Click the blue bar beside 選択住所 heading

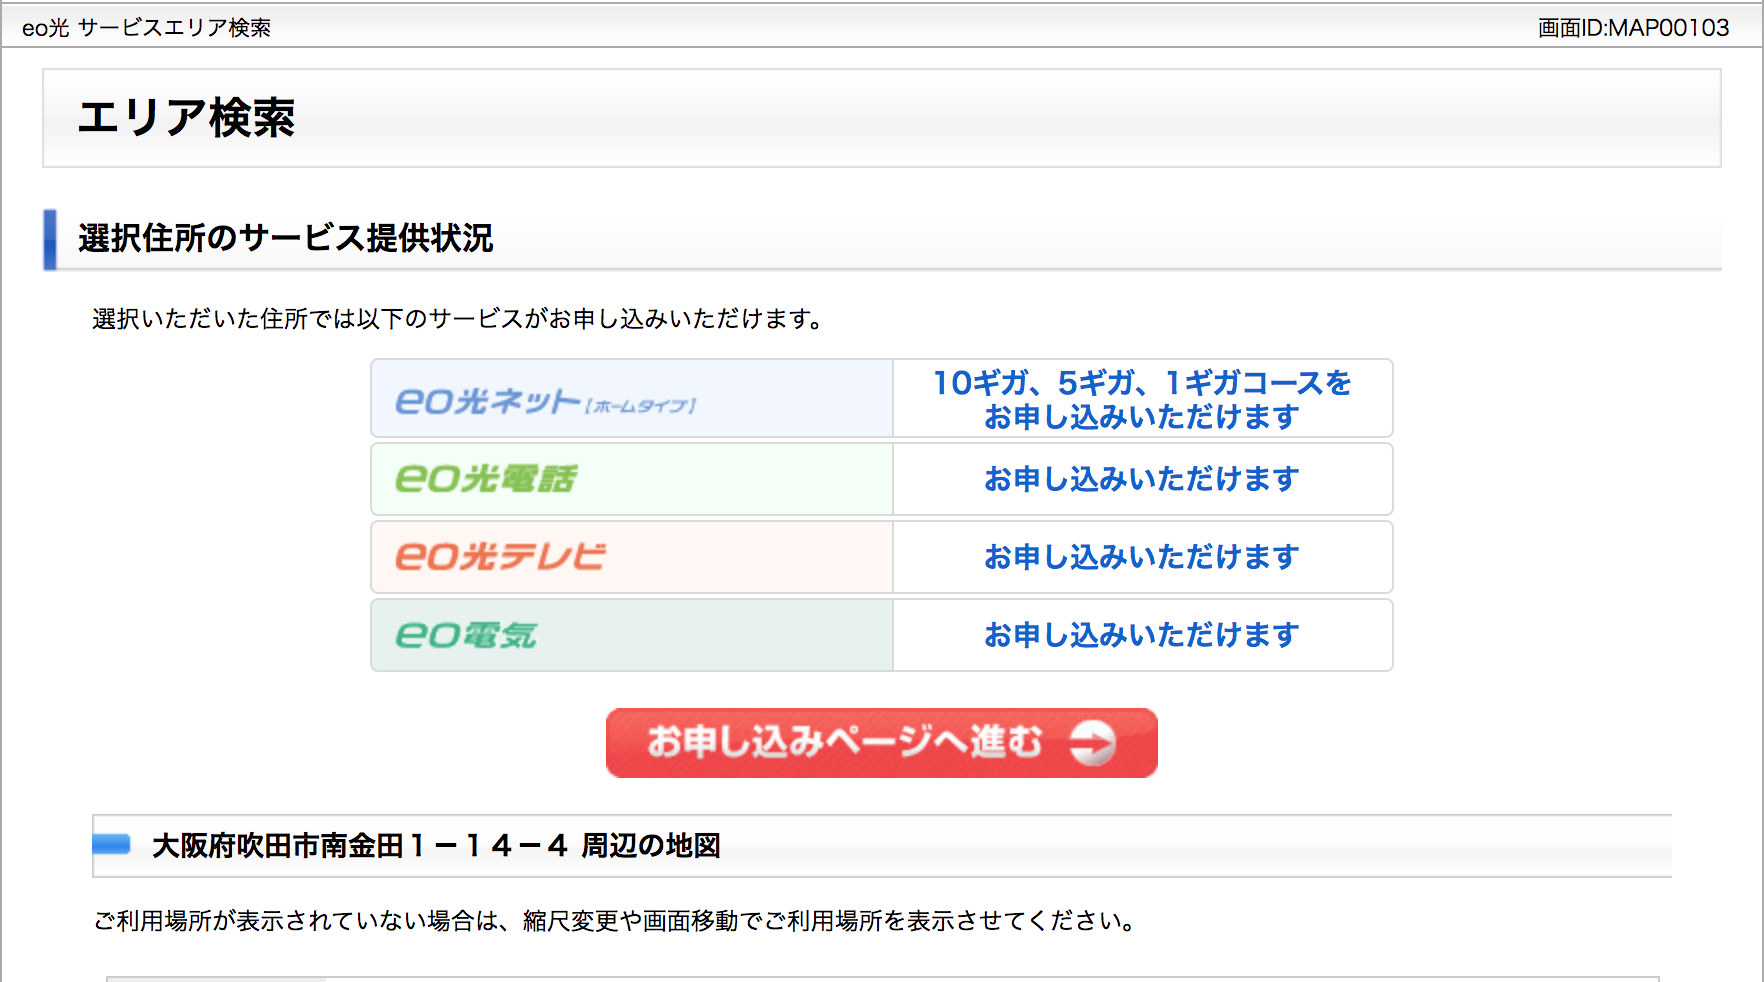tap(50, 239)
